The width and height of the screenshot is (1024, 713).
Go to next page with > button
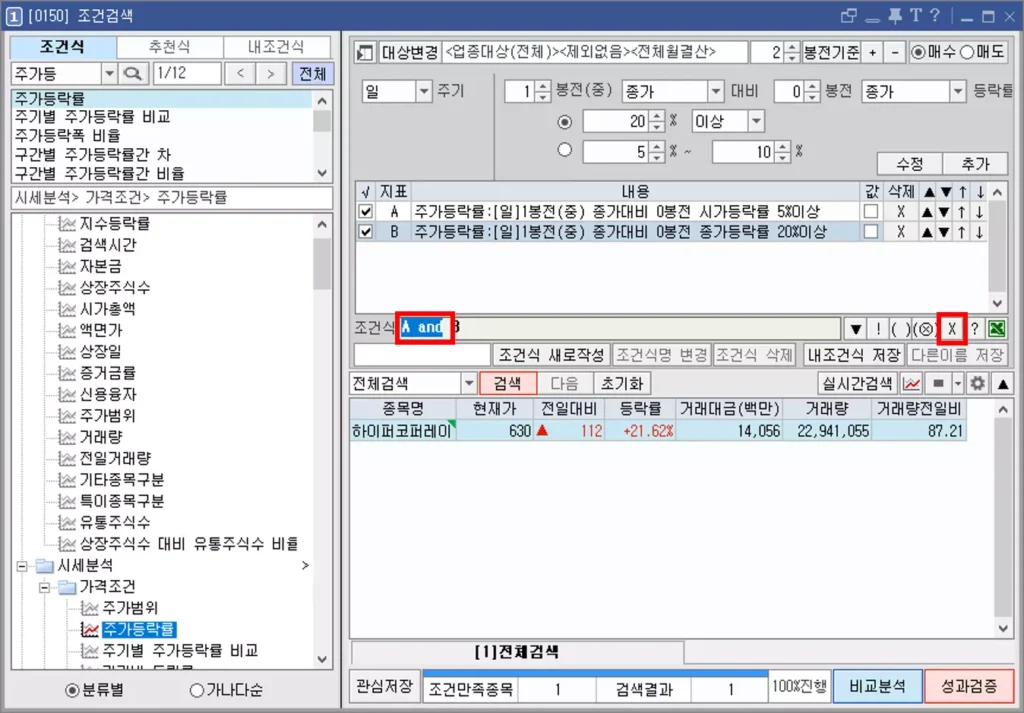pos(270,74)
